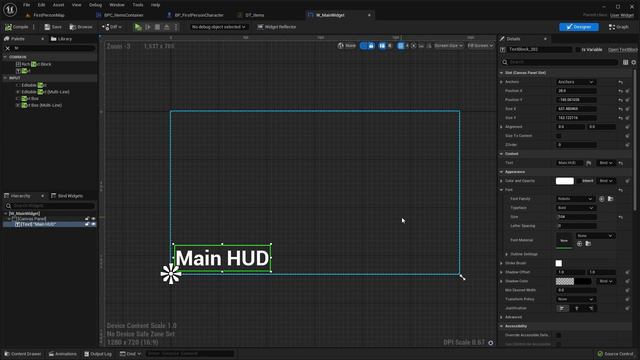Screen dimensions: 640x360
Task: Switch to Graph mode
Action: tap(619, 27)
